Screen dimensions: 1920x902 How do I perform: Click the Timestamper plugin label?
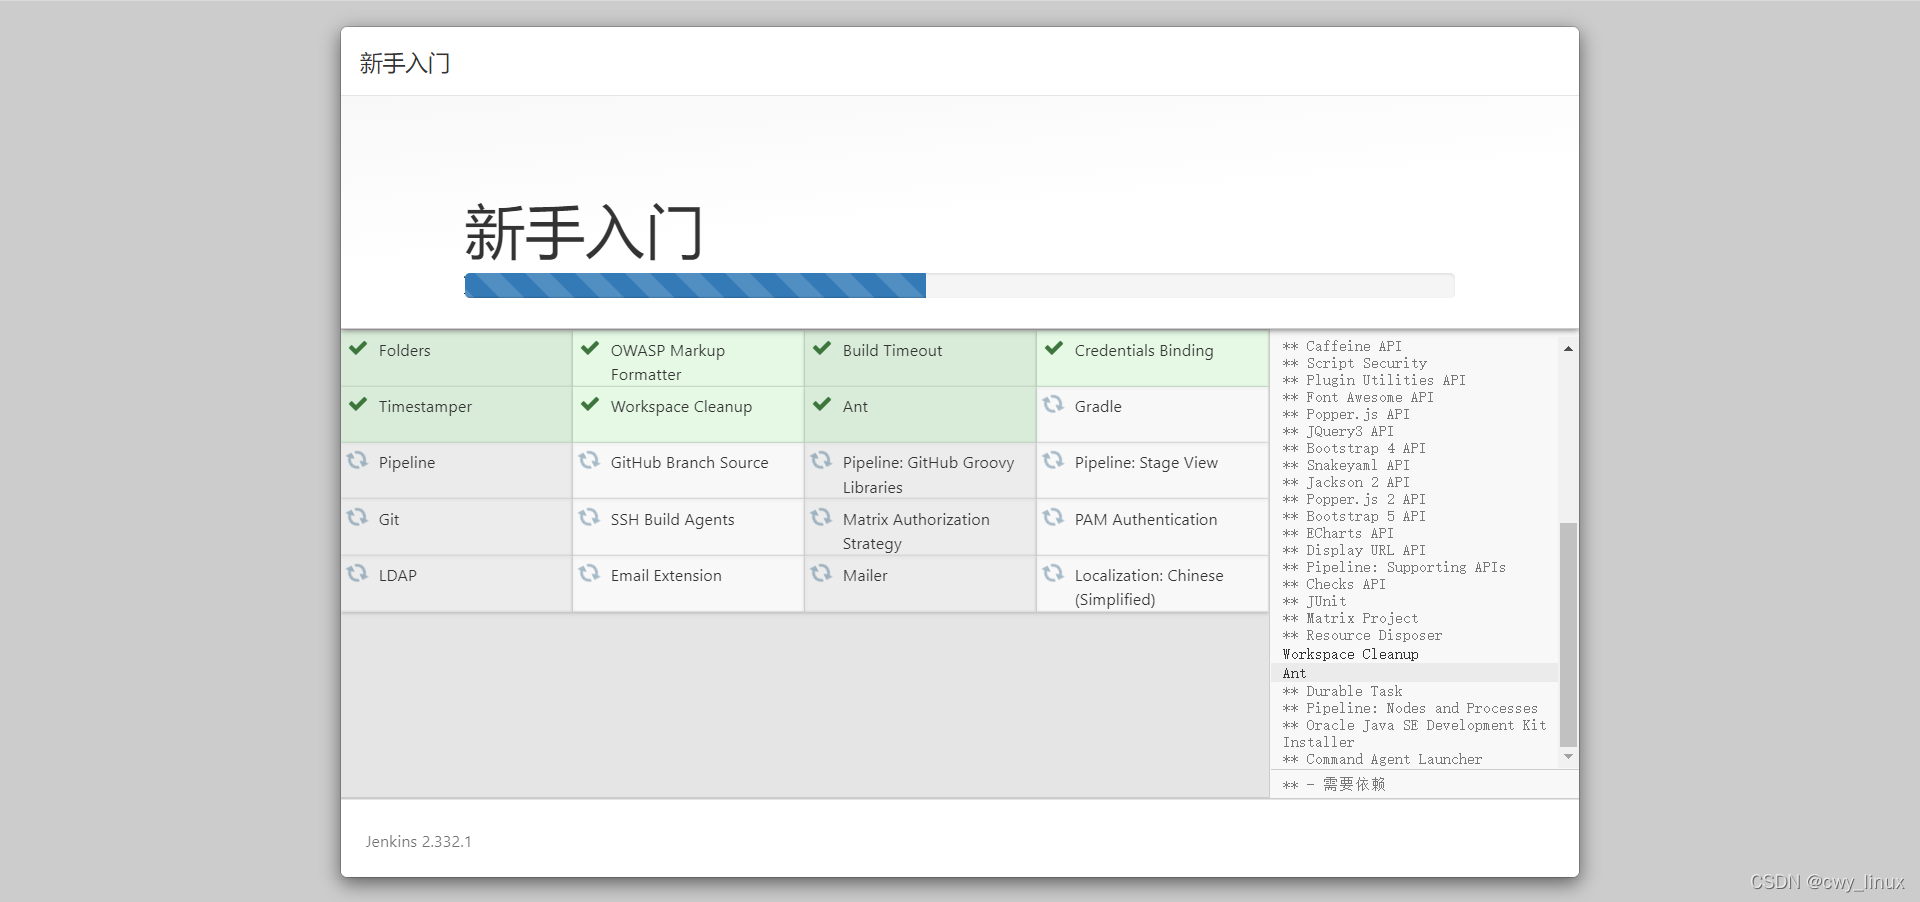[425, 407]
